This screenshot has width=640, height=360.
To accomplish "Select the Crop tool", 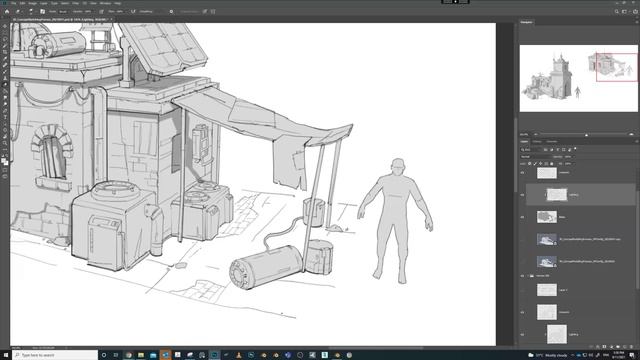I will (x=5, y=52).
